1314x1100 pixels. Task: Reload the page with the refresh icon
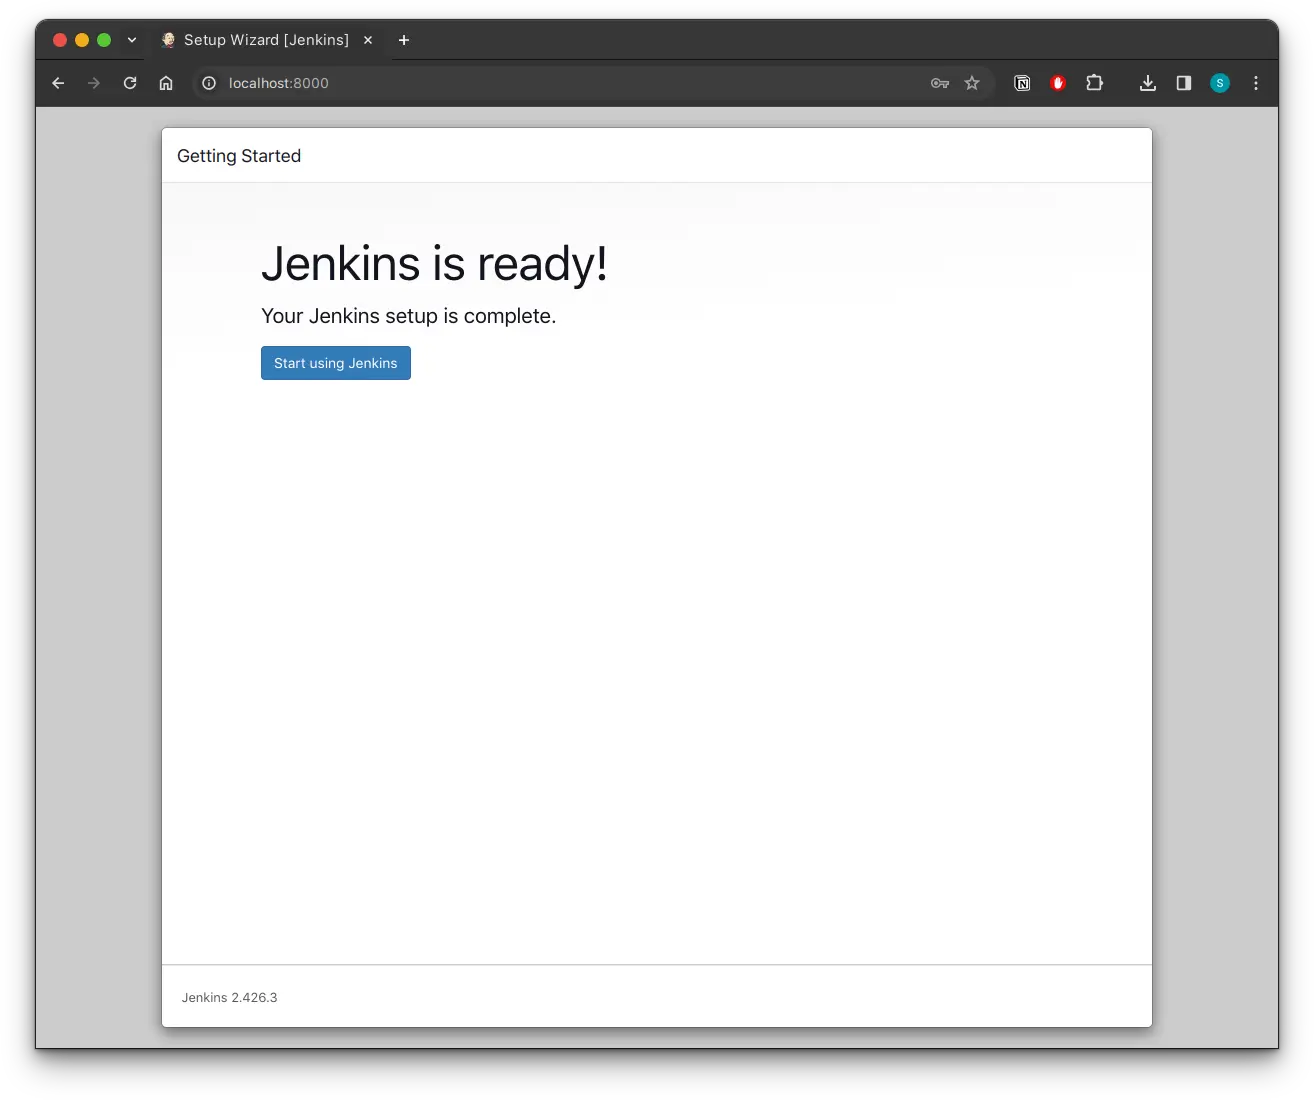pyautogui.click(x=130, y=83)
